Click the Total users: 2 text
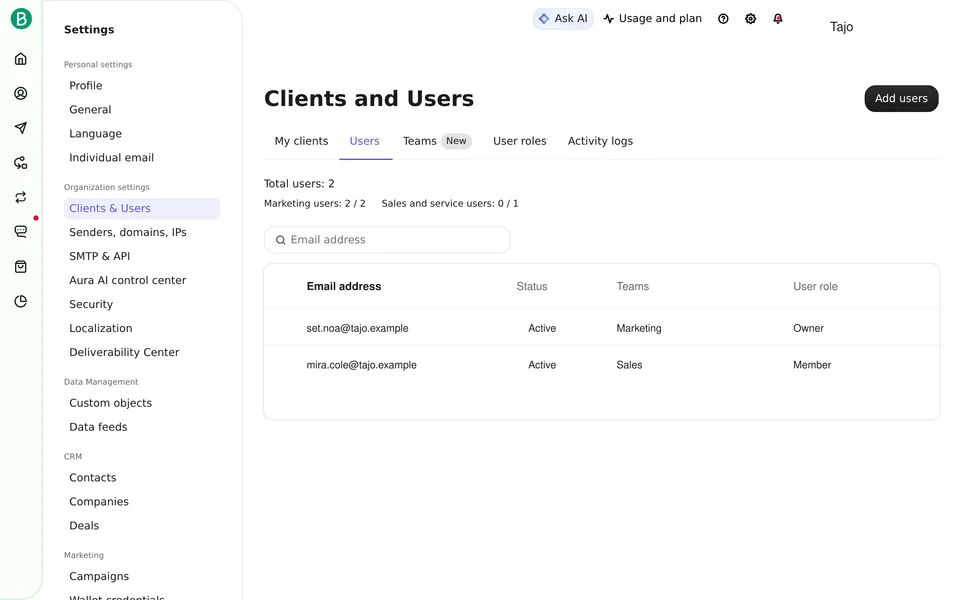This screenshot has width=960, height=600. click(x=299, y=184)
